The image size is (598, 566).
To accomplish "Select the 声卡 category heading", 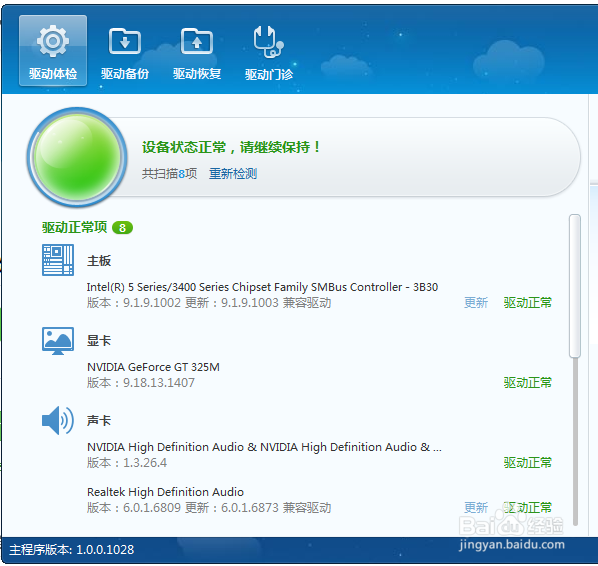I will tap(99, 421).
